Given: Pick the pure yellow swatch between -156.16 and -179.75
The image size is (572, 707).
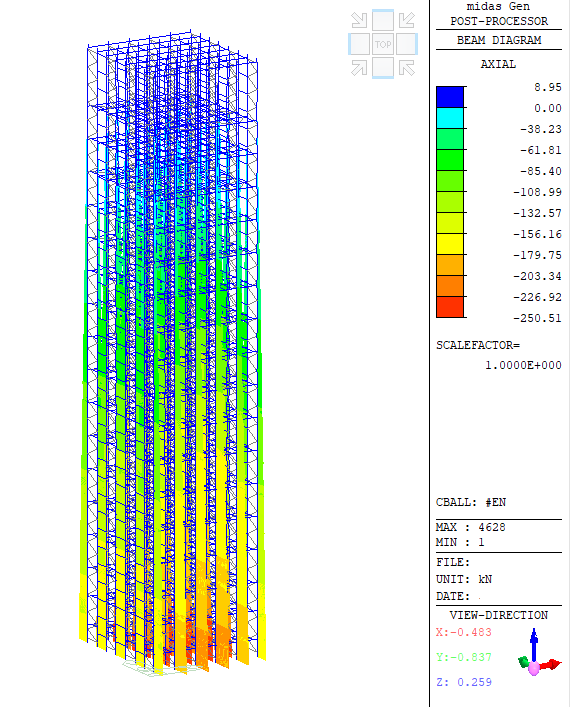Looking at the screenshot, I should pyautogui.click(x=450, y=244).
